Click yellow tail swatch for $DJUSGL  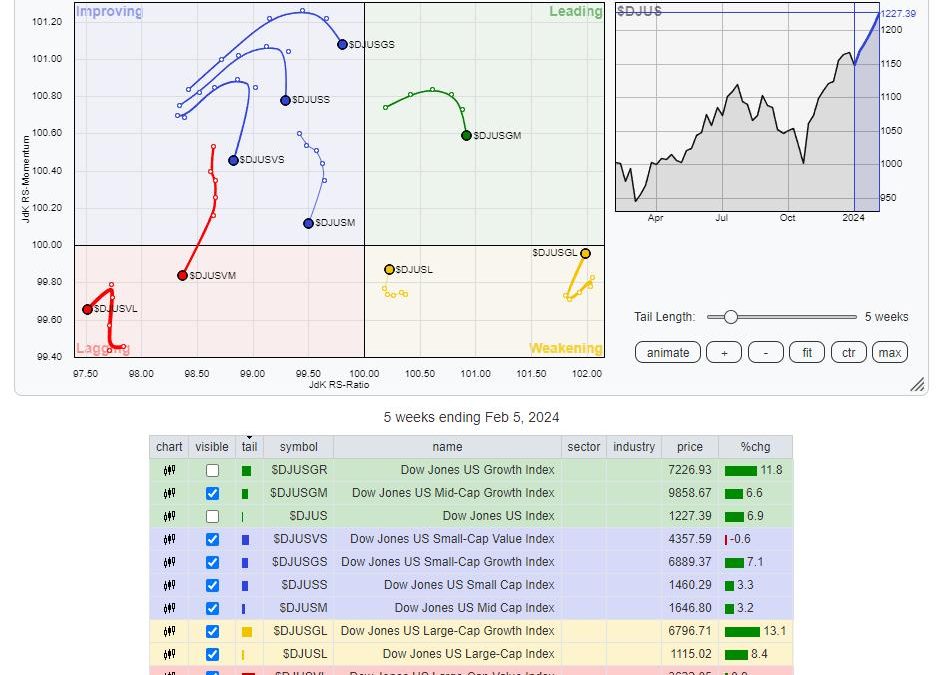point(247,631)
